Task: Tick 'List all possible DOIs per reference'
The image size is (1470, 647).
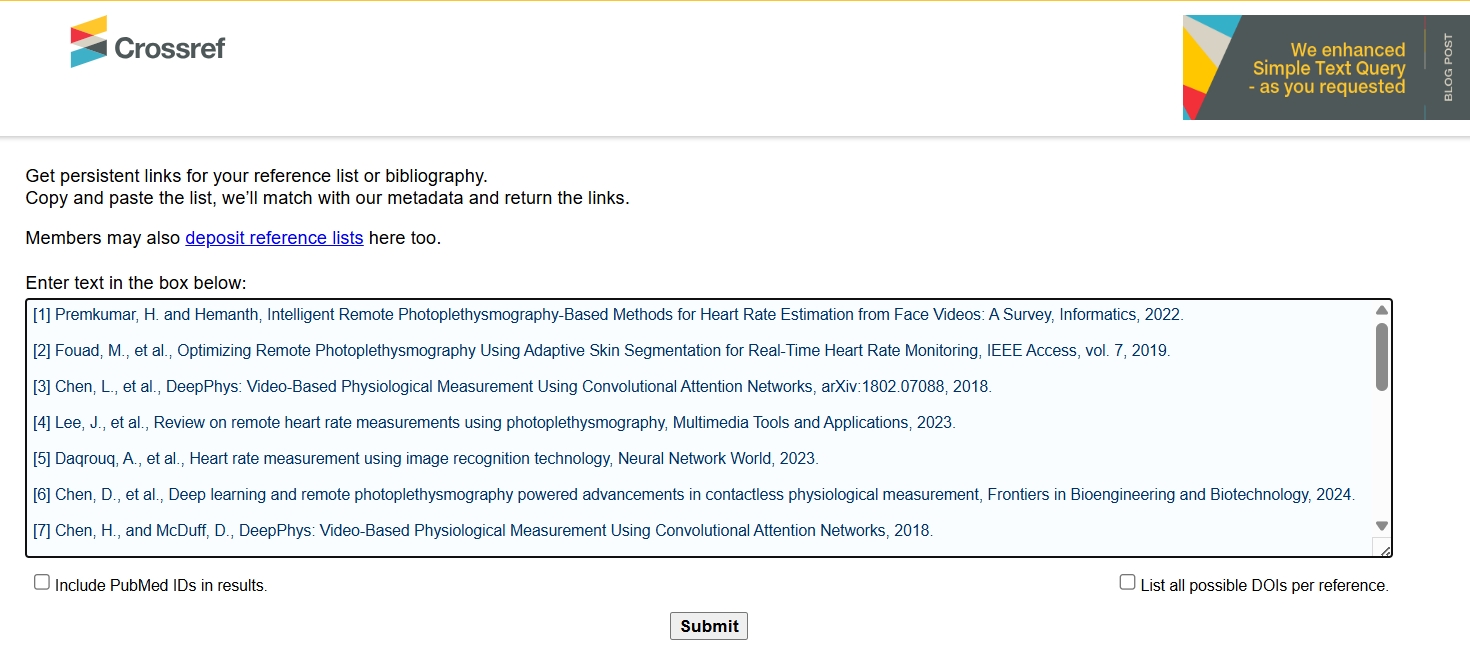Action: pos(1127,582)
